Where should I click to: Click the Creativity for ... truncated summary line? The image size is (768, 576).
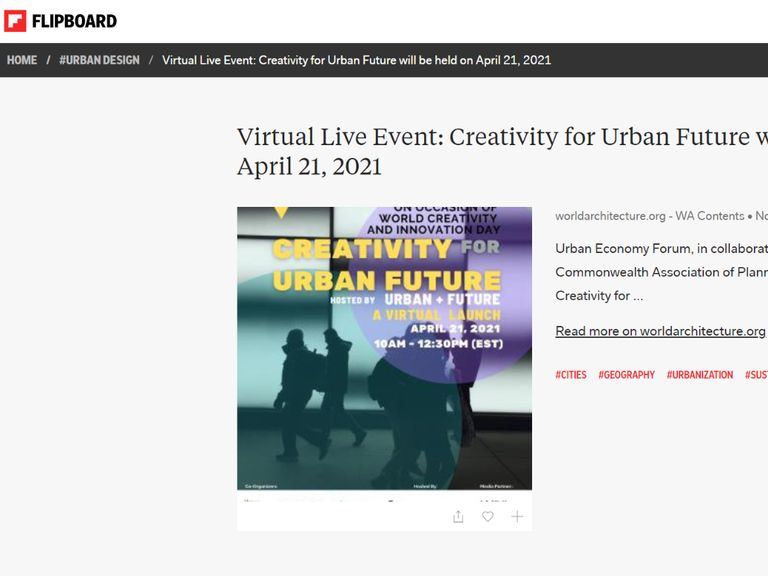(599, 296)
